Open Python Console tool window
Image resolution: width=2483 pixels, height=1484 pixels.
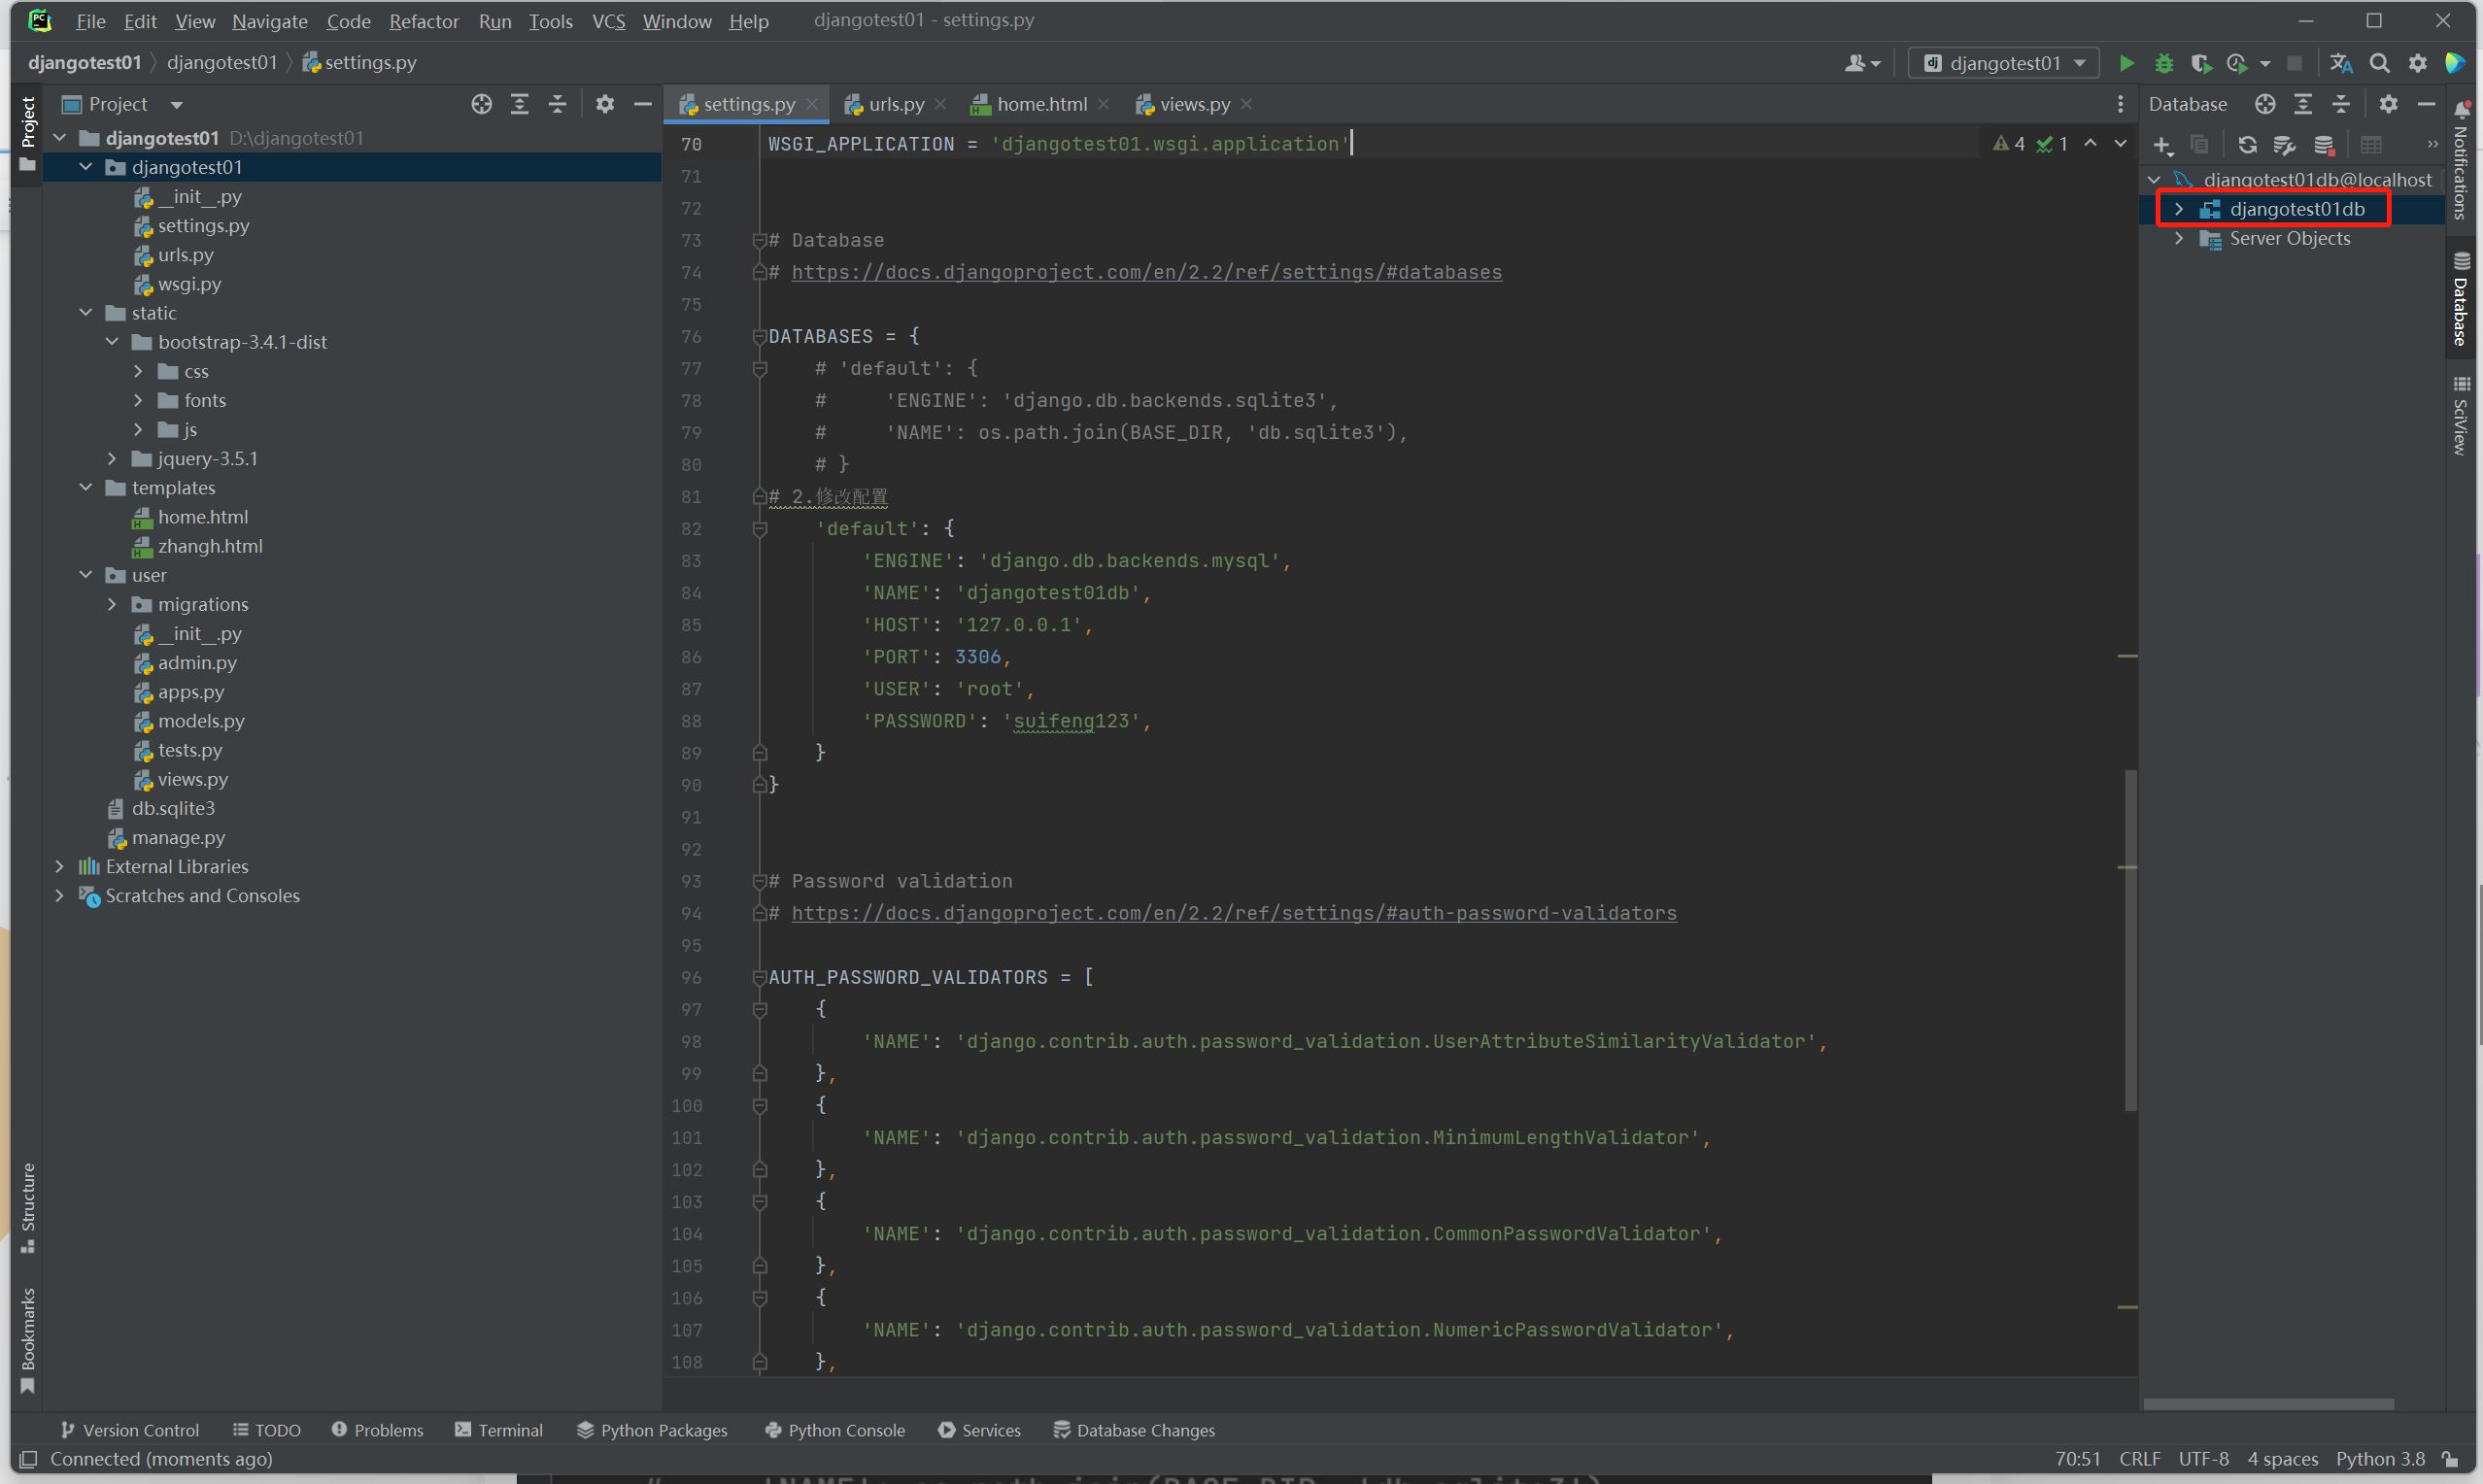pos(835,1430)
